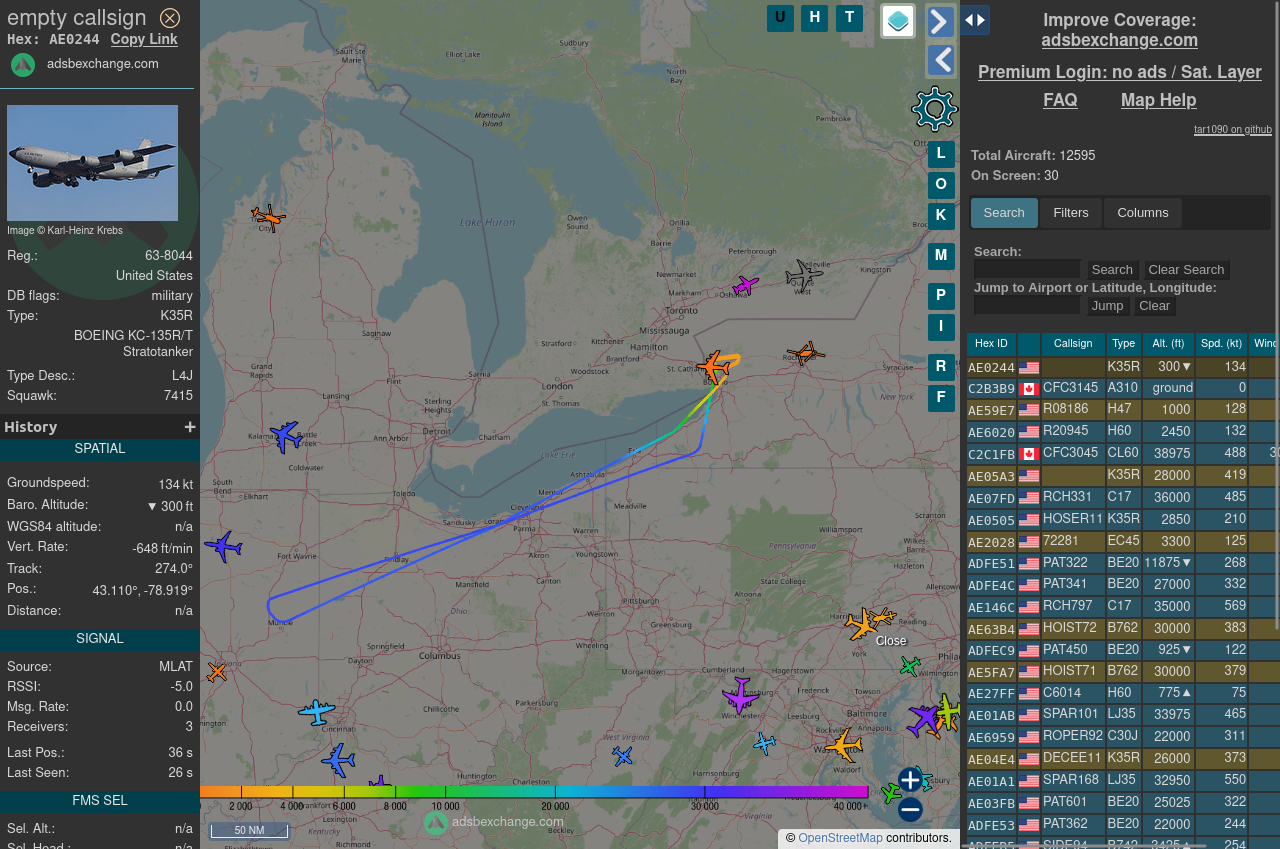
Task: Open the KC-135 aircraft photo thumbnail
Action: tap(92, 163)
